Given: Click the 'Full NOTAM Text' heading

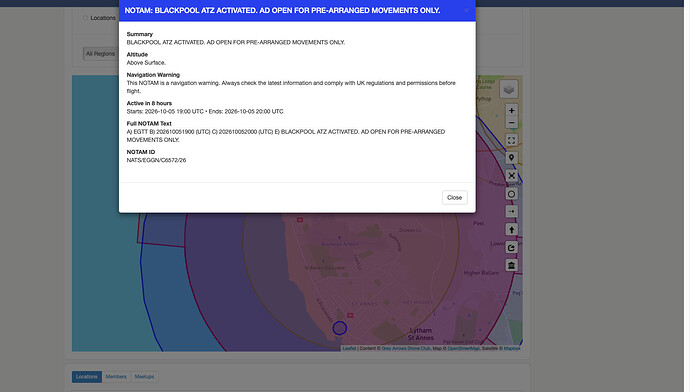Looking at the screenshot, I should pyautogui.click(x=149, y=124).
